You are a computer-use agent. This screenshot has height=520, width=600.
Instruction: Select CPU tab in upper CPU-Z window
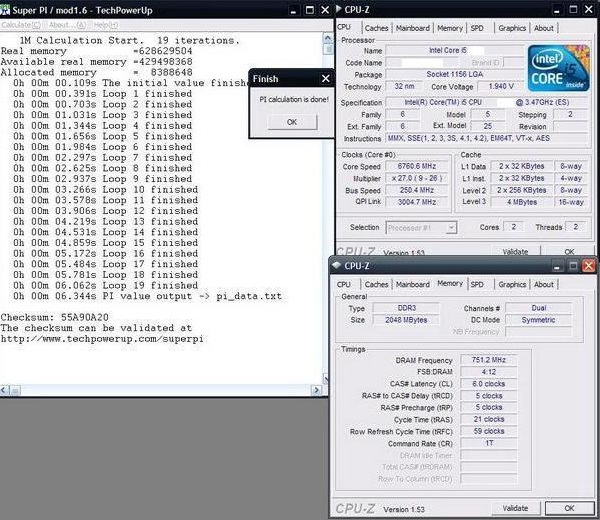pos(344,27)
